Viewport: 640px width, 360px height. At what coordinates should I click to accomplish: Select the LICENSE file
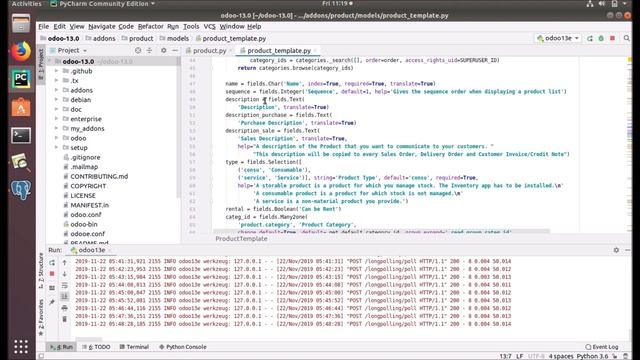[x=83, y=196]
